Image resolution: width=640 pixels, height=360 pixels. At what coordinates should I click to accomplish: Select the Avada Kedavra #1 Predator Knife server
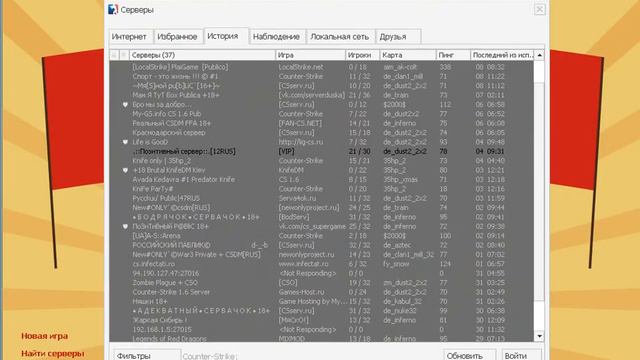click(x=321, y=180)
